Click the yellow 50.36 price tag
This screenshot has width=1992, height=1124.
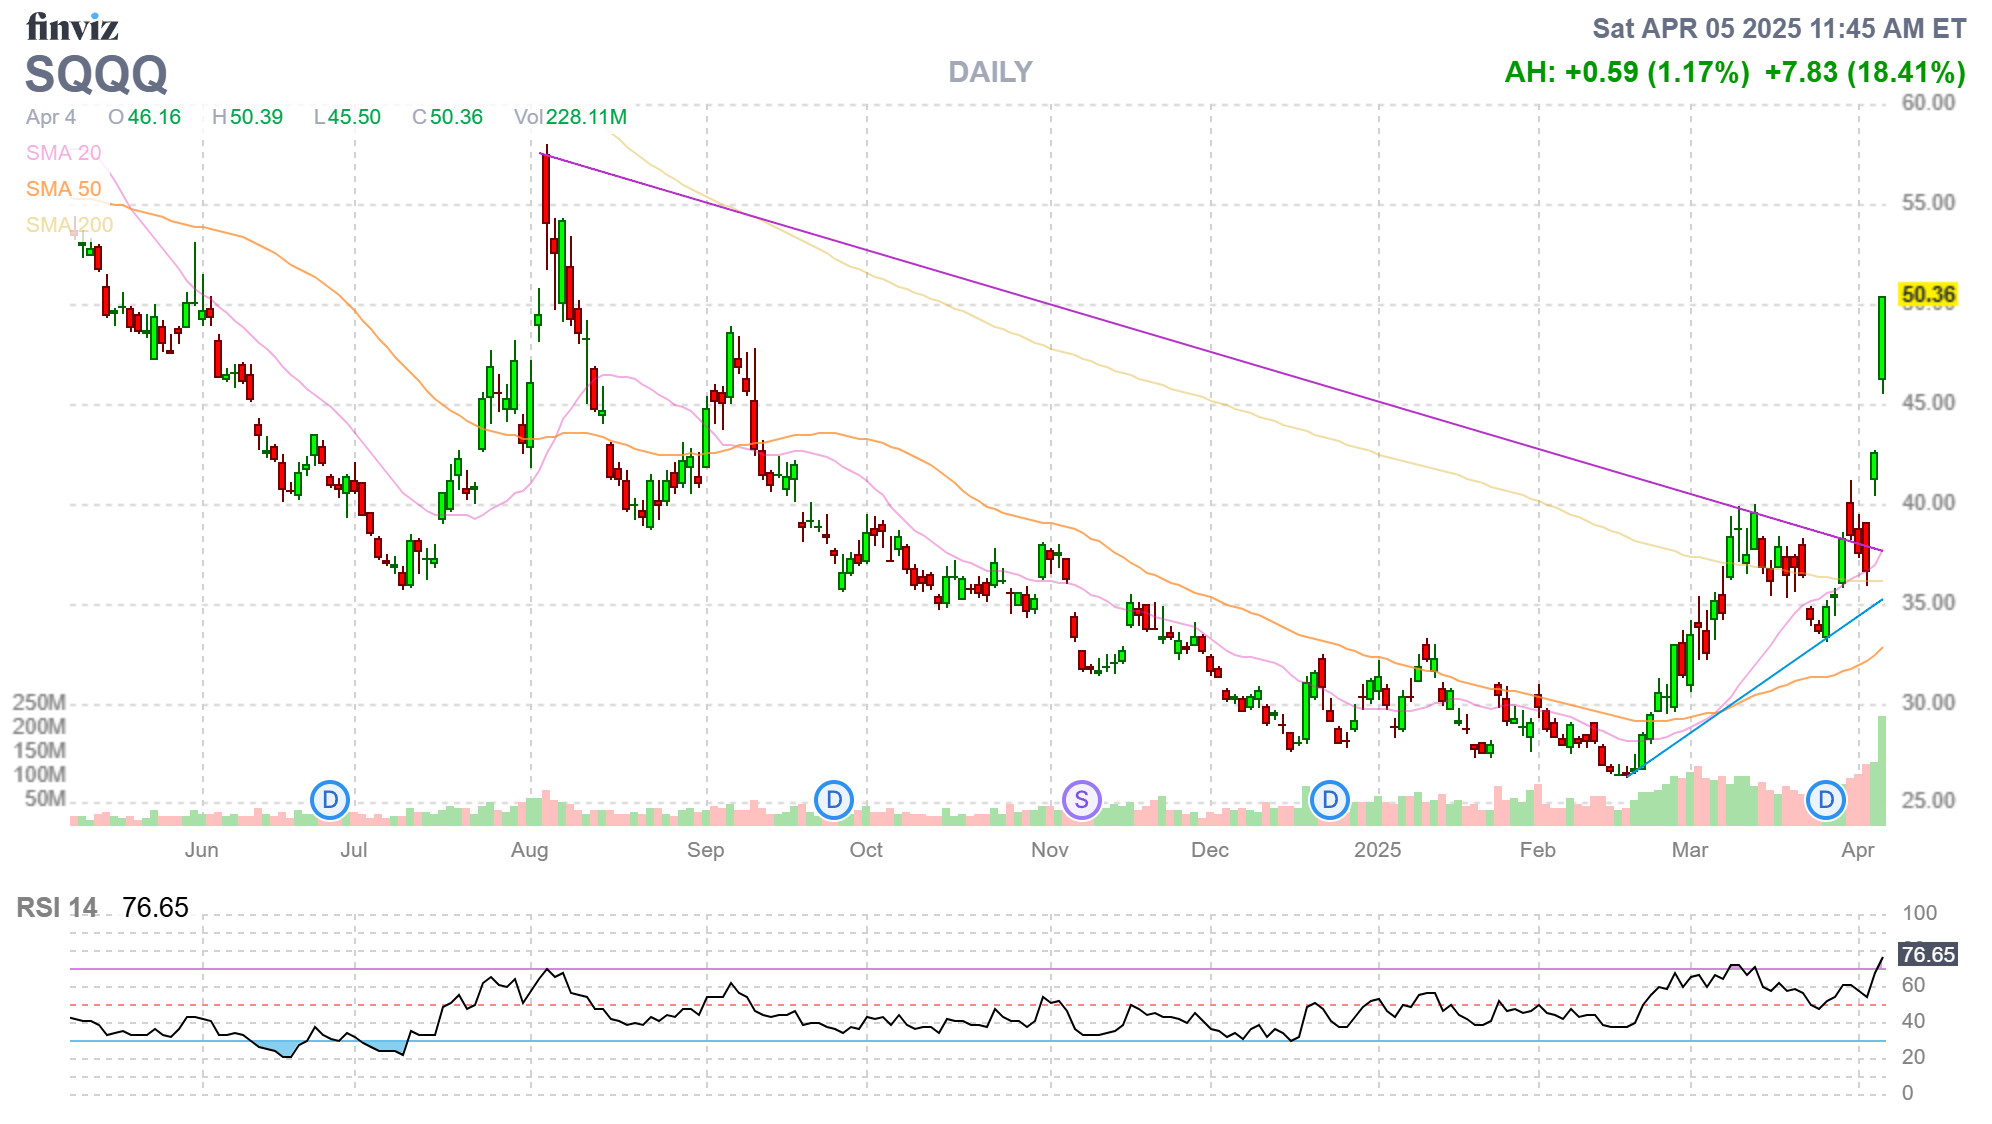click(x=1927, y=295)
